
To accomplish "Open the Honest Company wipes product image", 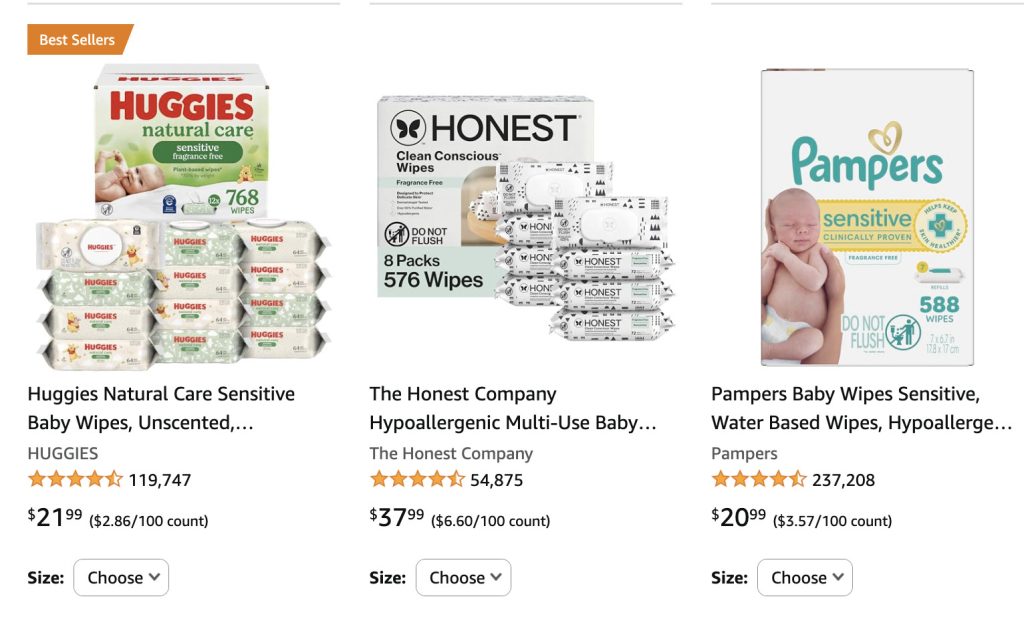I will point(525,217).
